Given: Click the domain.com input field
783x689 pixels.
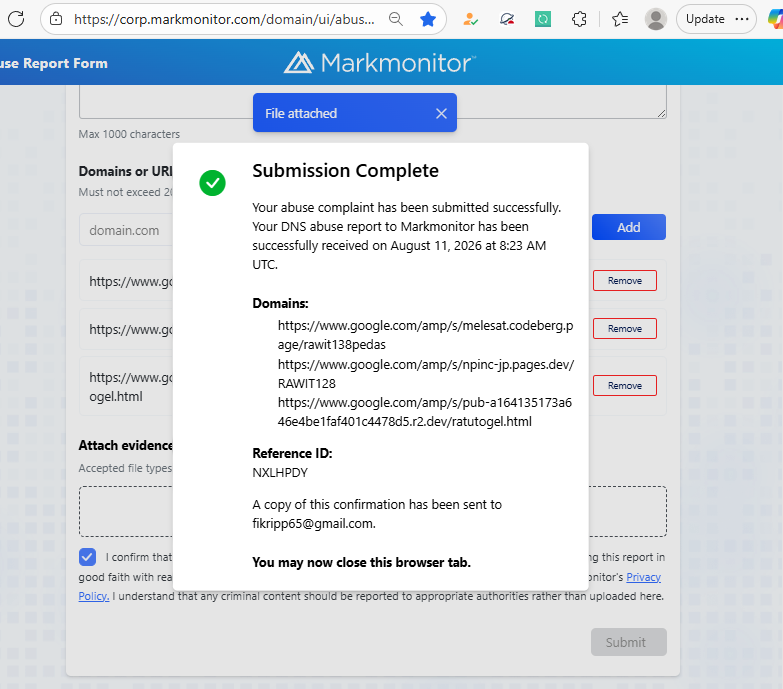Looking at the screenshot, I should point(126,230).
